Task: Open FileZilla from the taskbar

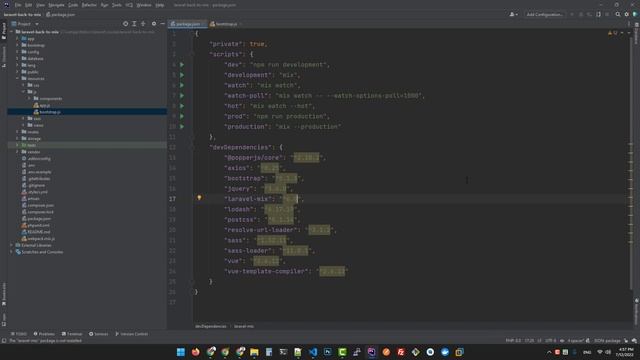Action: tap(401, 352)
